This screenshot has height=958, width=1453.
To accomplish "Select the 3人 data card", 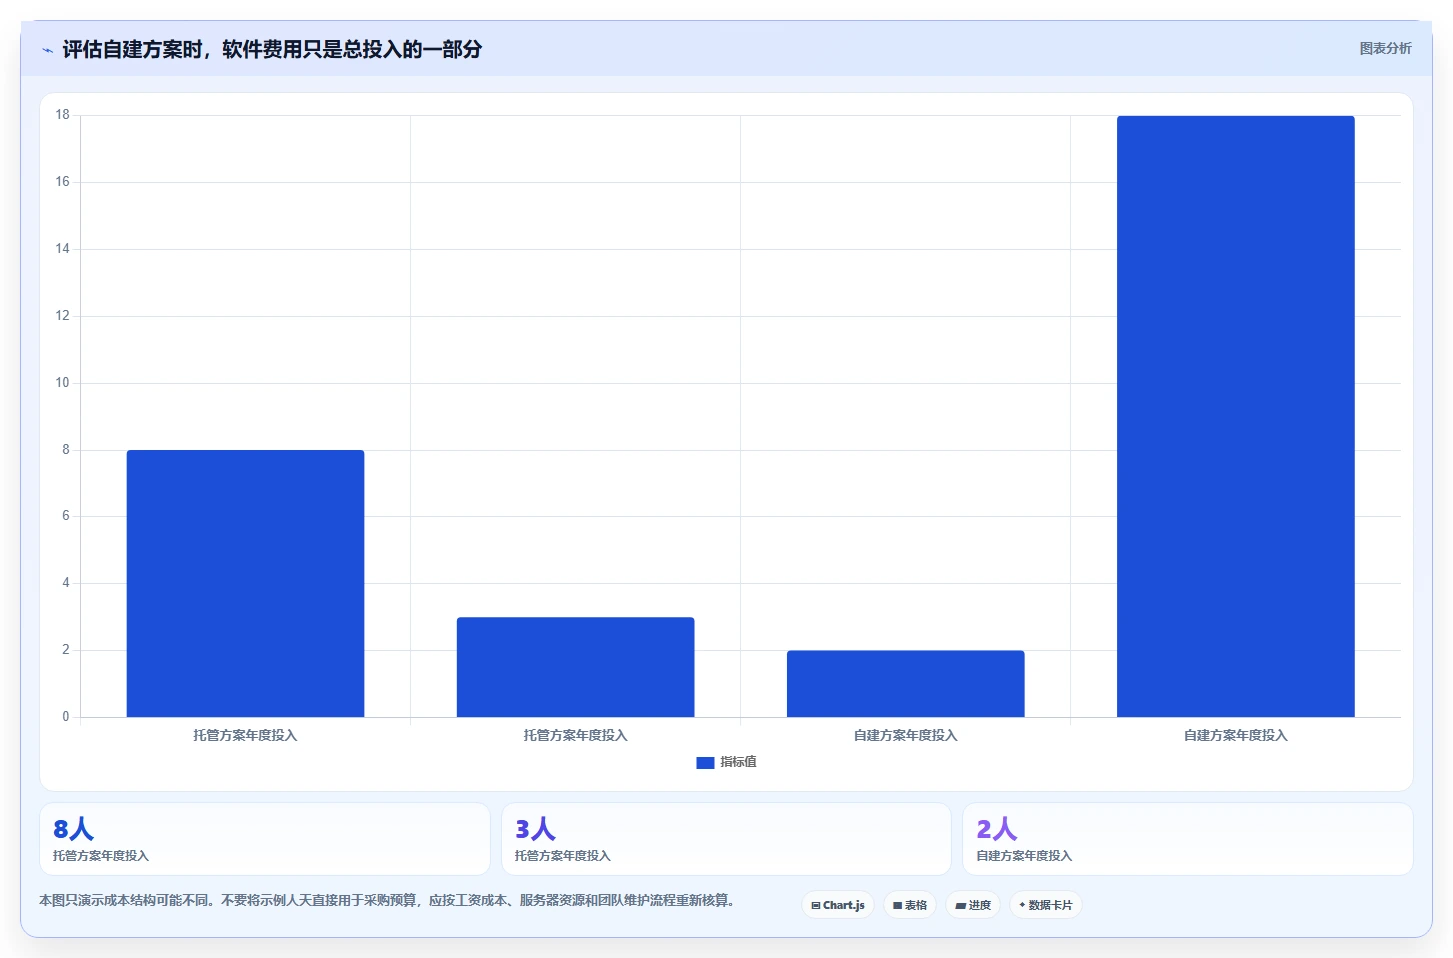I will tap(726, 839).
